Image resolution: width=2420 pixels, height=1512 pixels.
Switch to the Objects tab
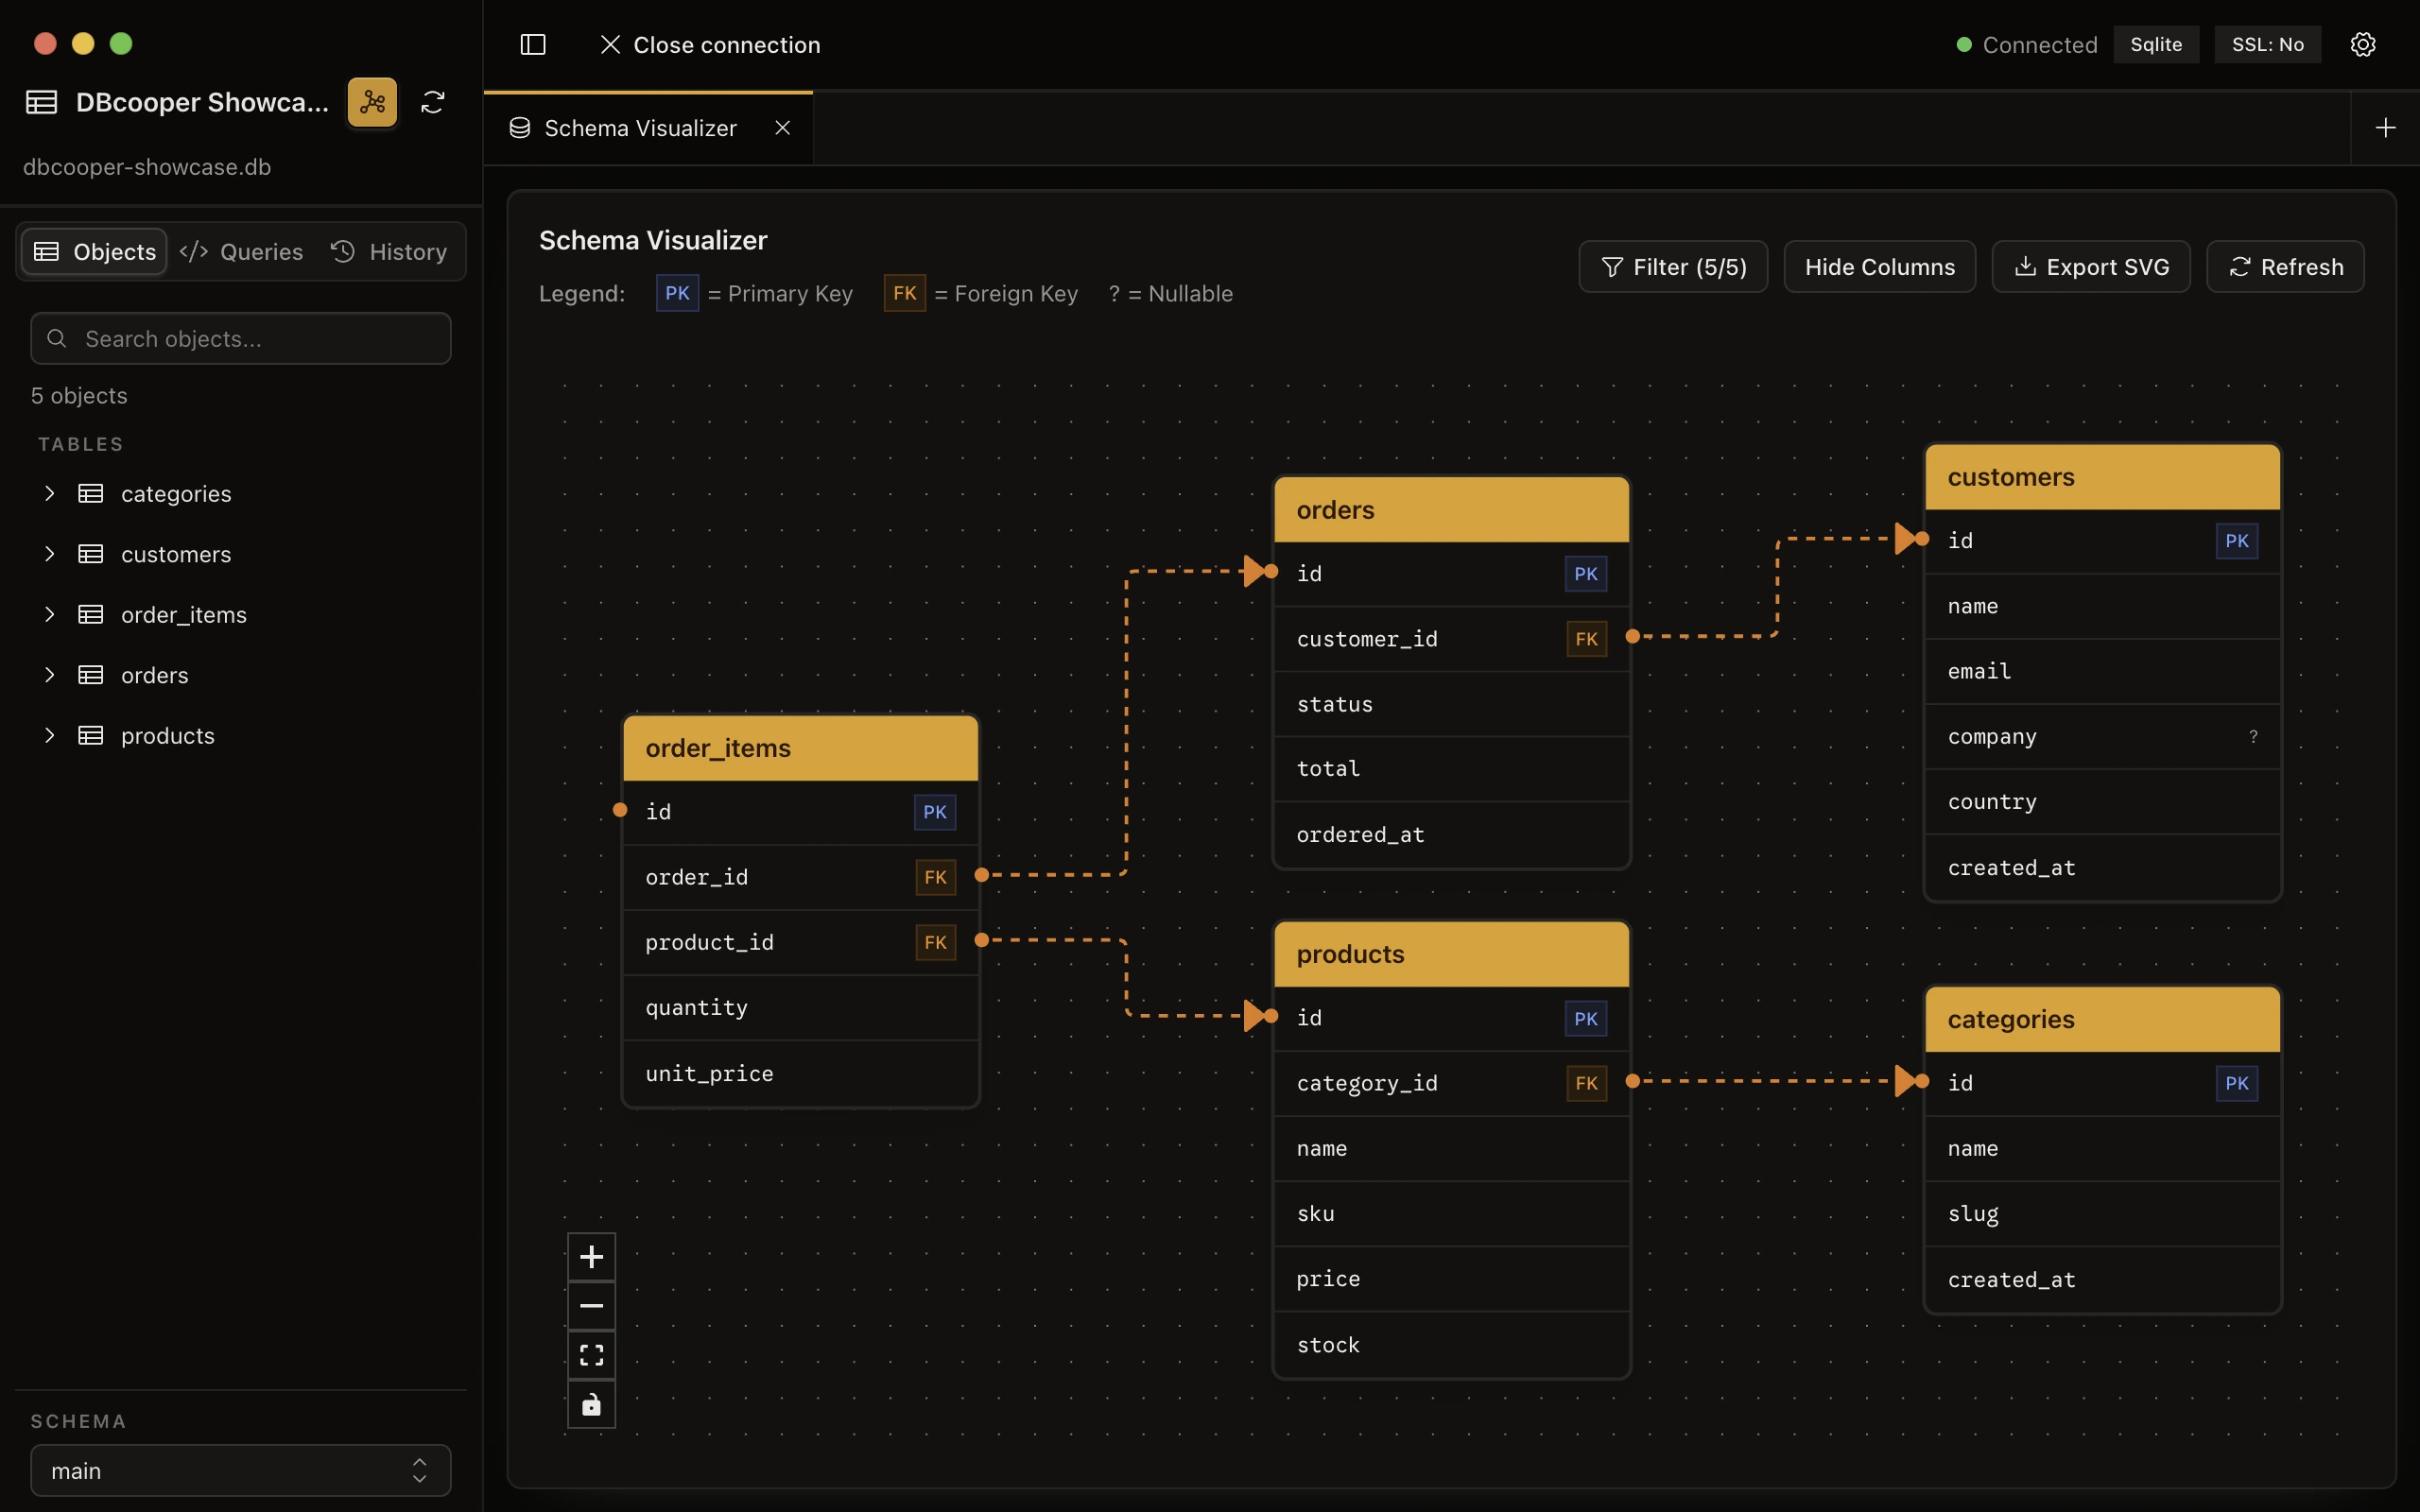point(94,251)
